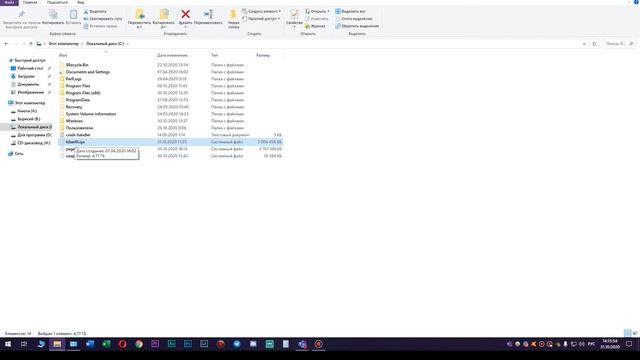Select the crash-handler text file
The image size is (640, 360).
[x=78, y=135]
